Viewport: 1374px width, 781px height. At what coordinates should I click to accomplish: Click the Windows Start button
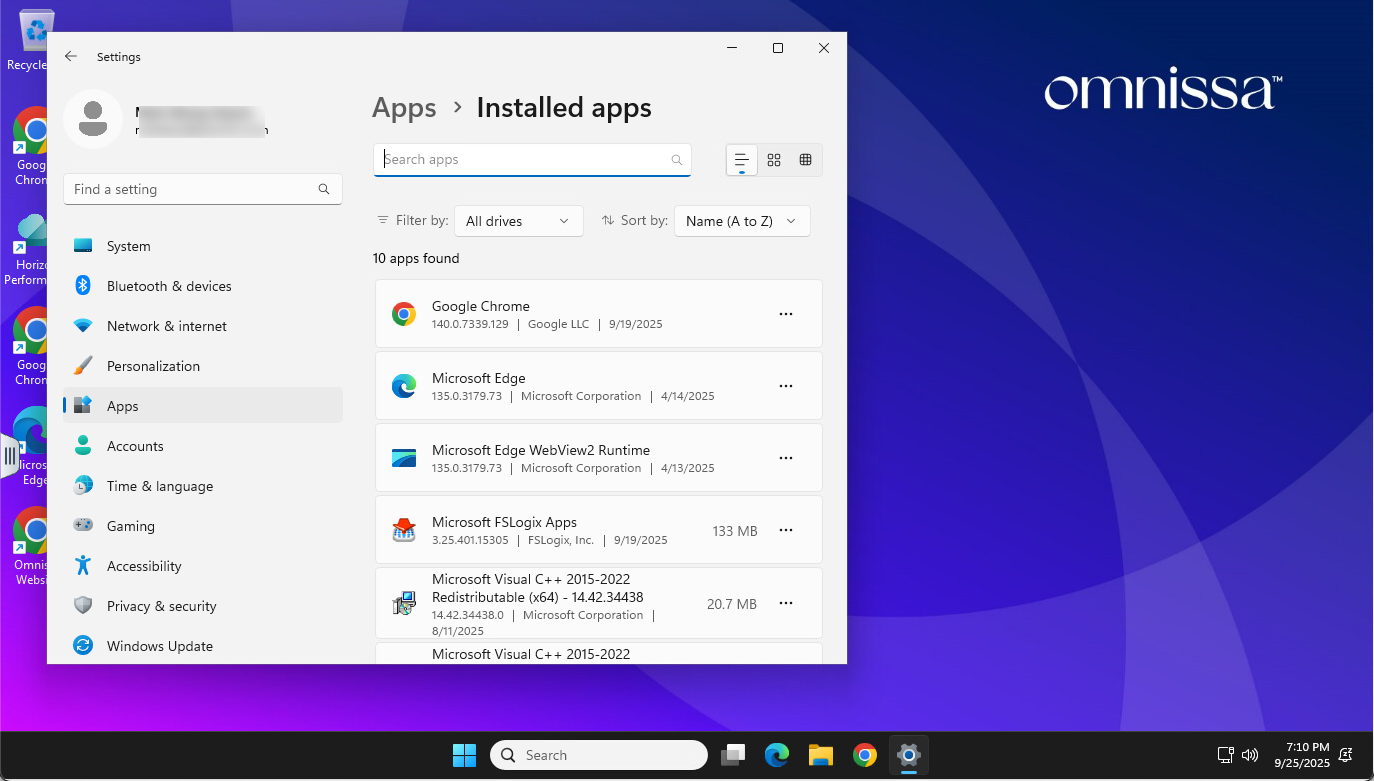tap(464, 755)
